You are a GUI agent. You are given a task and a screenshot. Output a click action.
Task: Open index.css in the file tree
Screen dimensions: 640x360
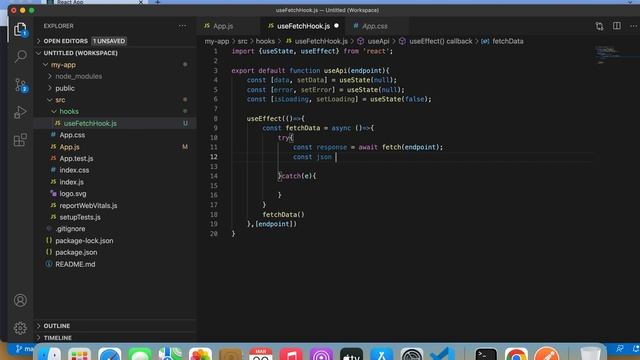[74, 170]
